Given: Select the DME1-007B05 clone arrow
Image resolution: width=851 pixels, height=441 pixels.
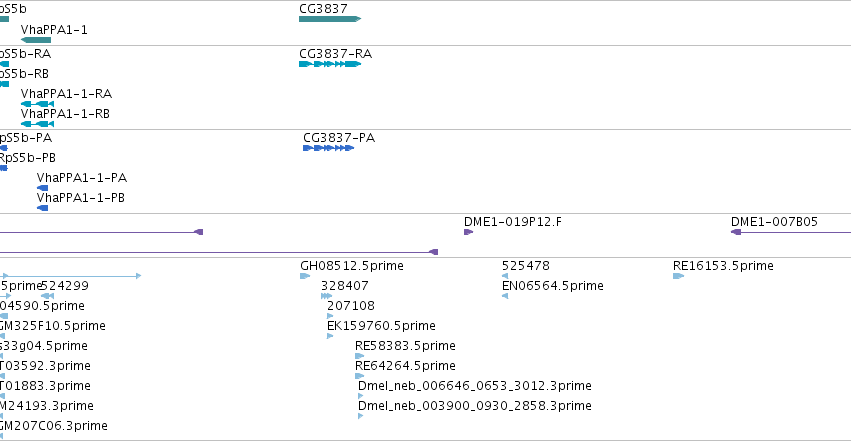Looking at the screenshot, I should 791,232.
